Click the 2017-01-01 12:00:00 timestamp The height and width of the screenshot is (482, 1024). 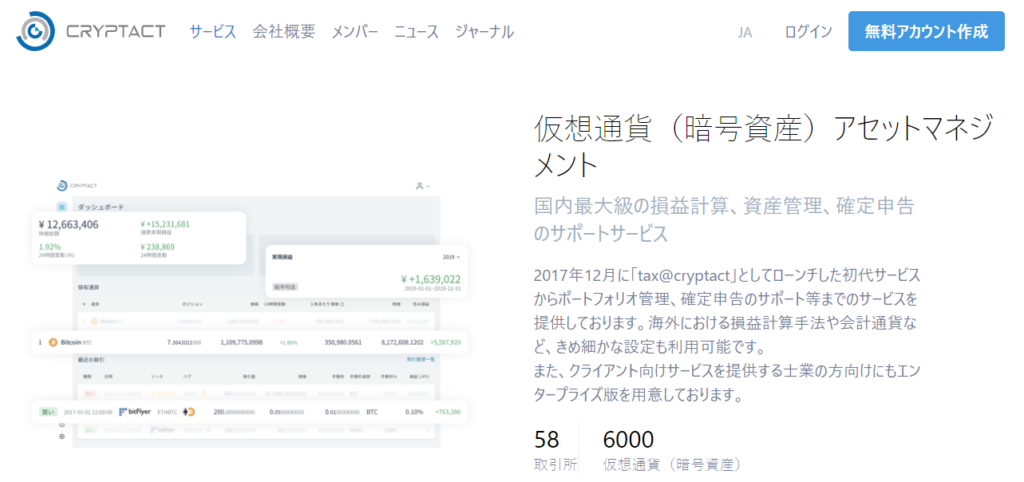[x=88, y=412]
